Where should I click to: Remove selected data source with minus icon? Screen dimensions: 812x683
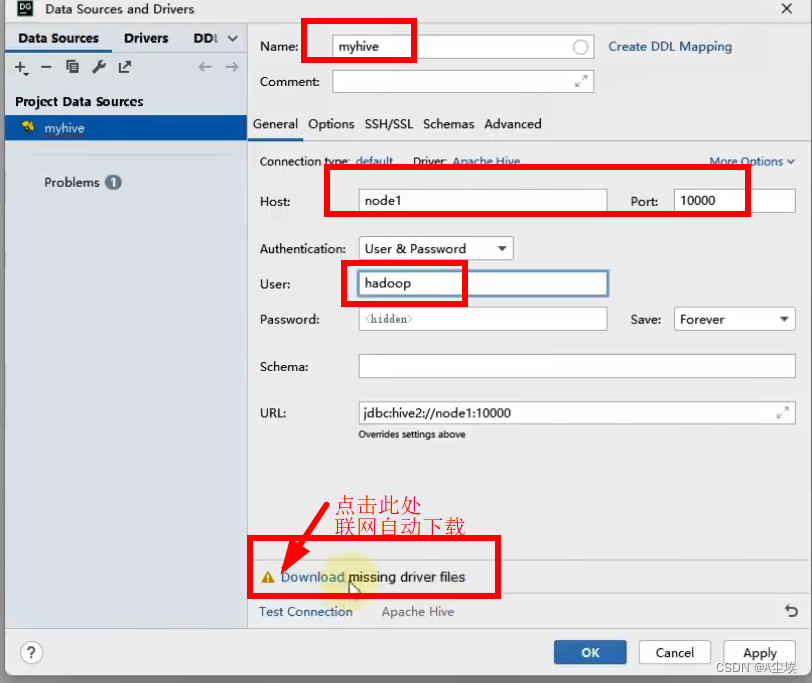[x=46, y=67]
